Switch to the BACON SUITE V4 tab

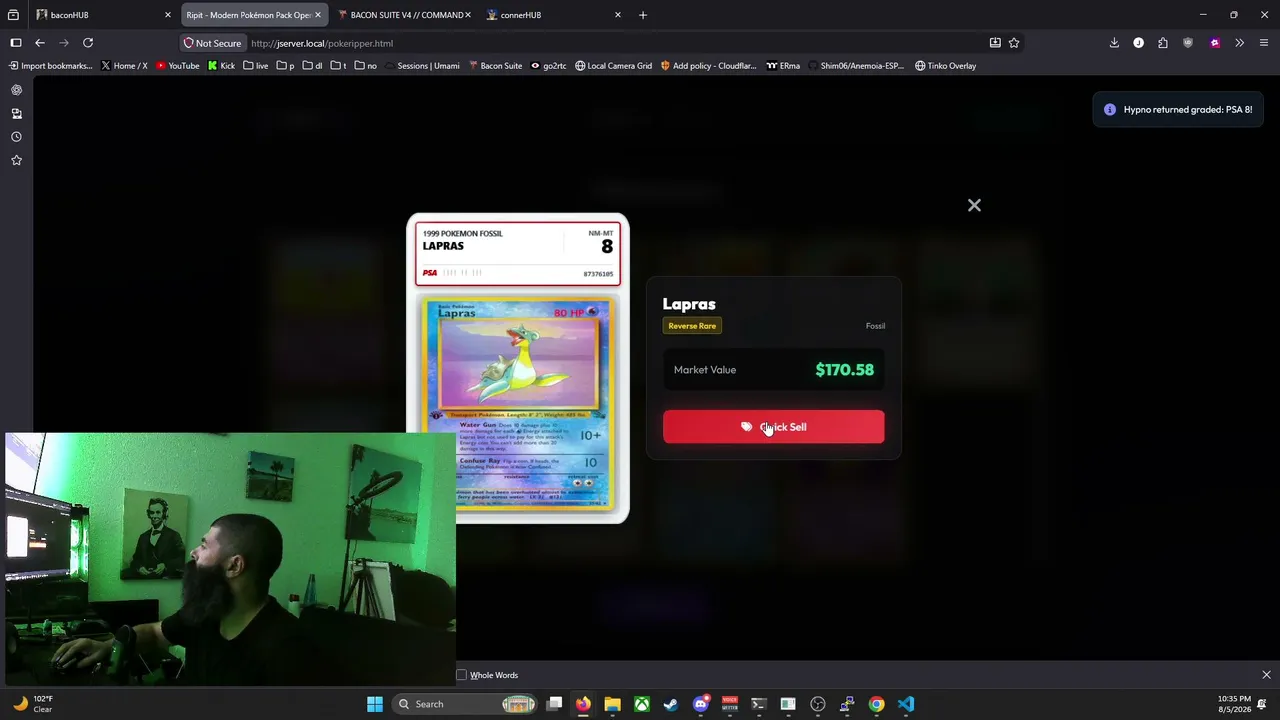tap(404, 15)
